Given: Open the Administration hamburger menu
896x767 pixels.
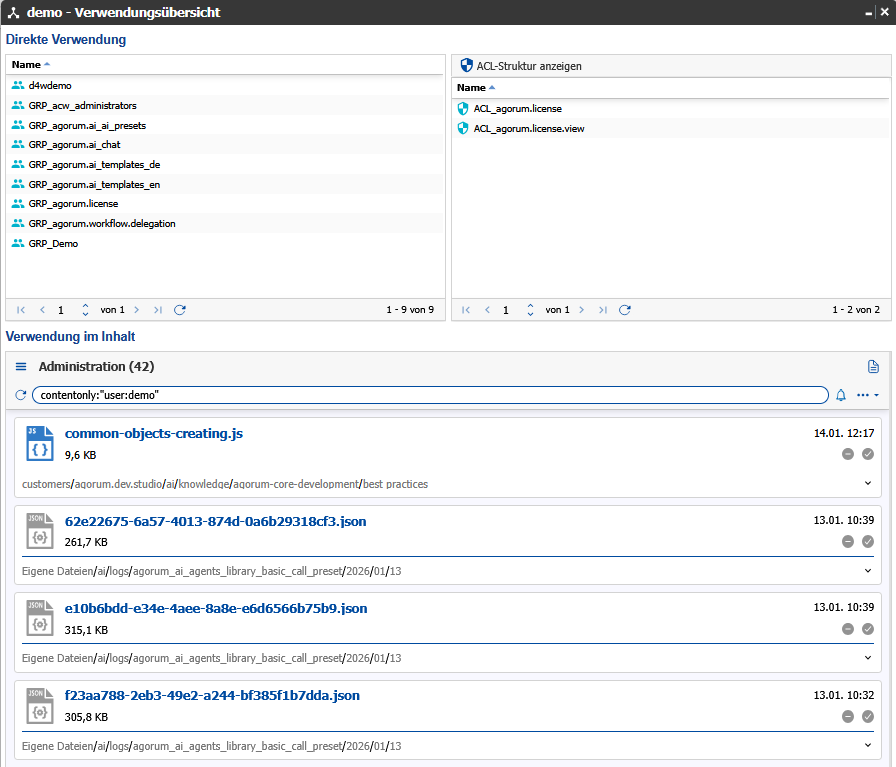Looking at the screenshot, I should click(x=21, y=367).
